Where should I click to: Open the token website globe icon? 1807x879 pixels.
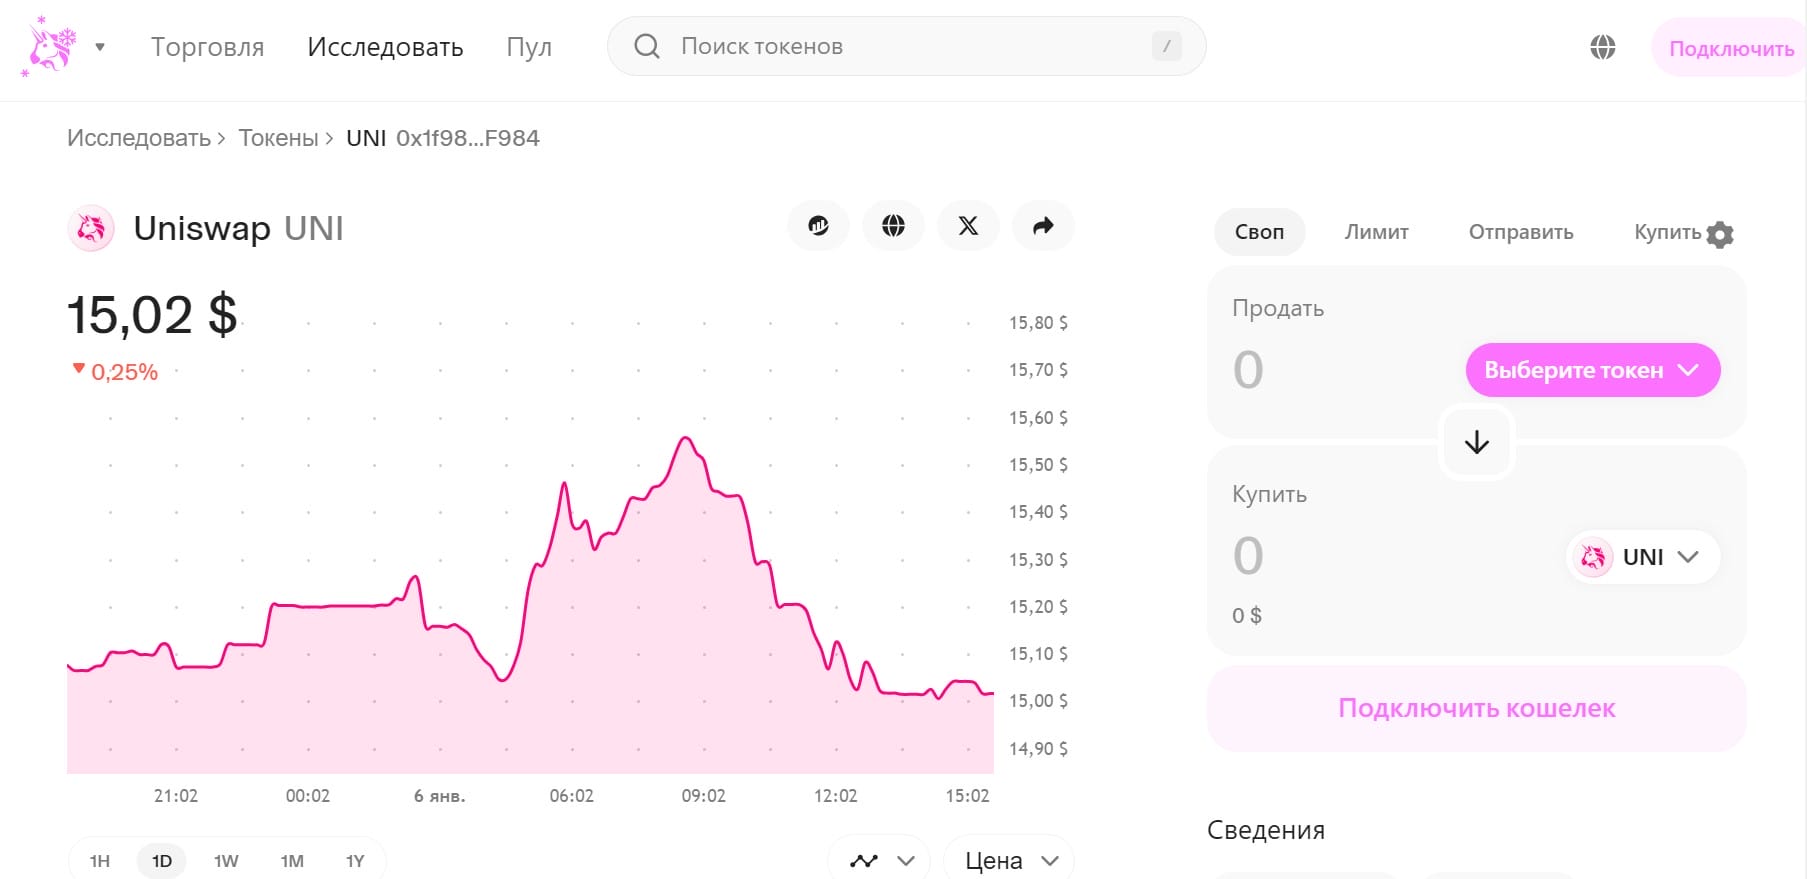click(x=893, y=226)
